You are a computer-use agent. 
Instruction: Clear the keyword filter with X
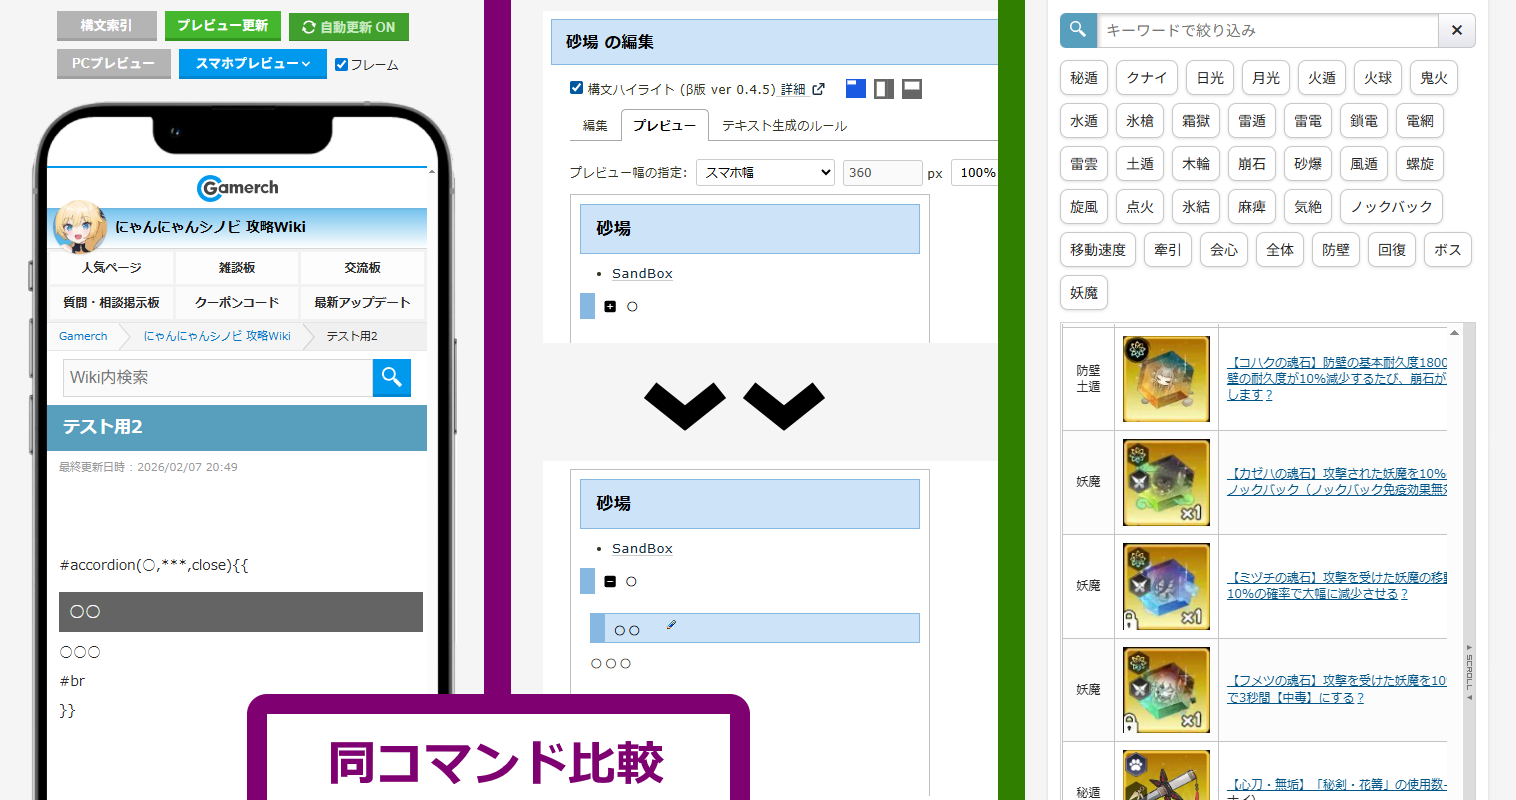coord(1456,30)
